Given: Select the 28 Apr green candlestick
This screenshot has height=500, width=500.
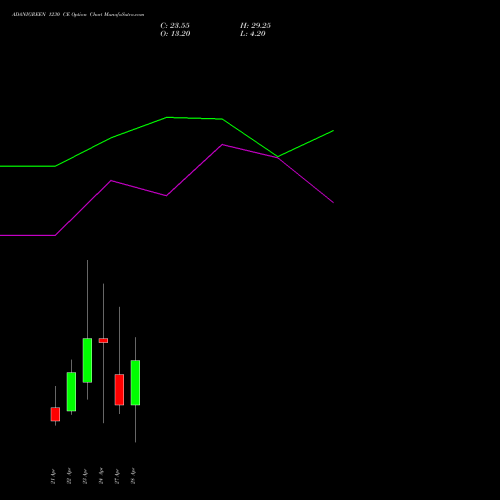Looking at the screenshot, I should 135,383.
